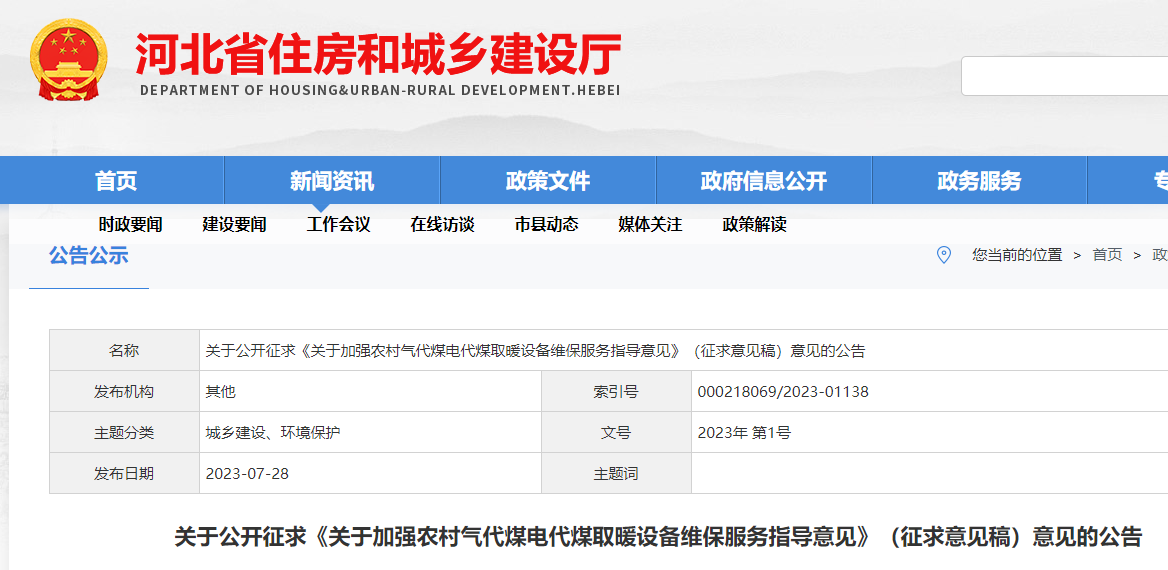Open the 政府信息公开 navigation menu
The width and height of the screenshot is (1168, 570).
[764, 181]
